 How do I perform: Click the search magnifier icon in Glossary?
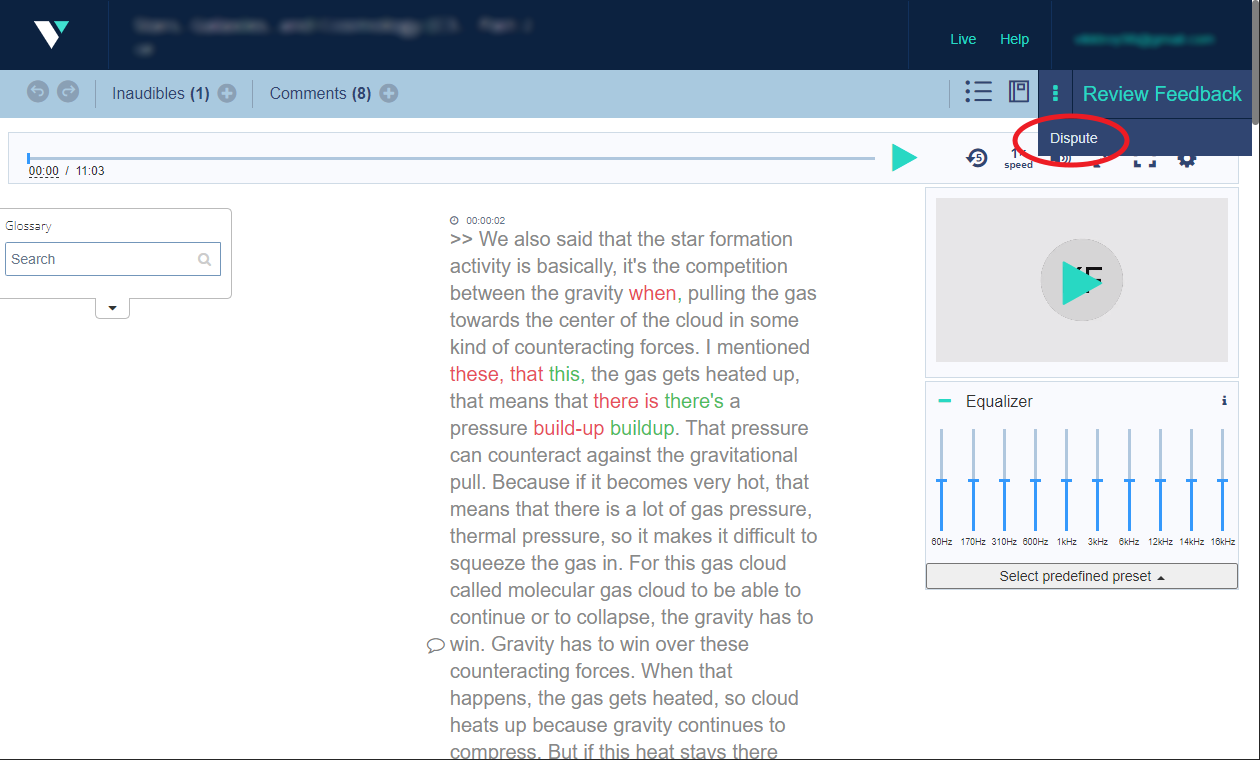tap(205, 260)
